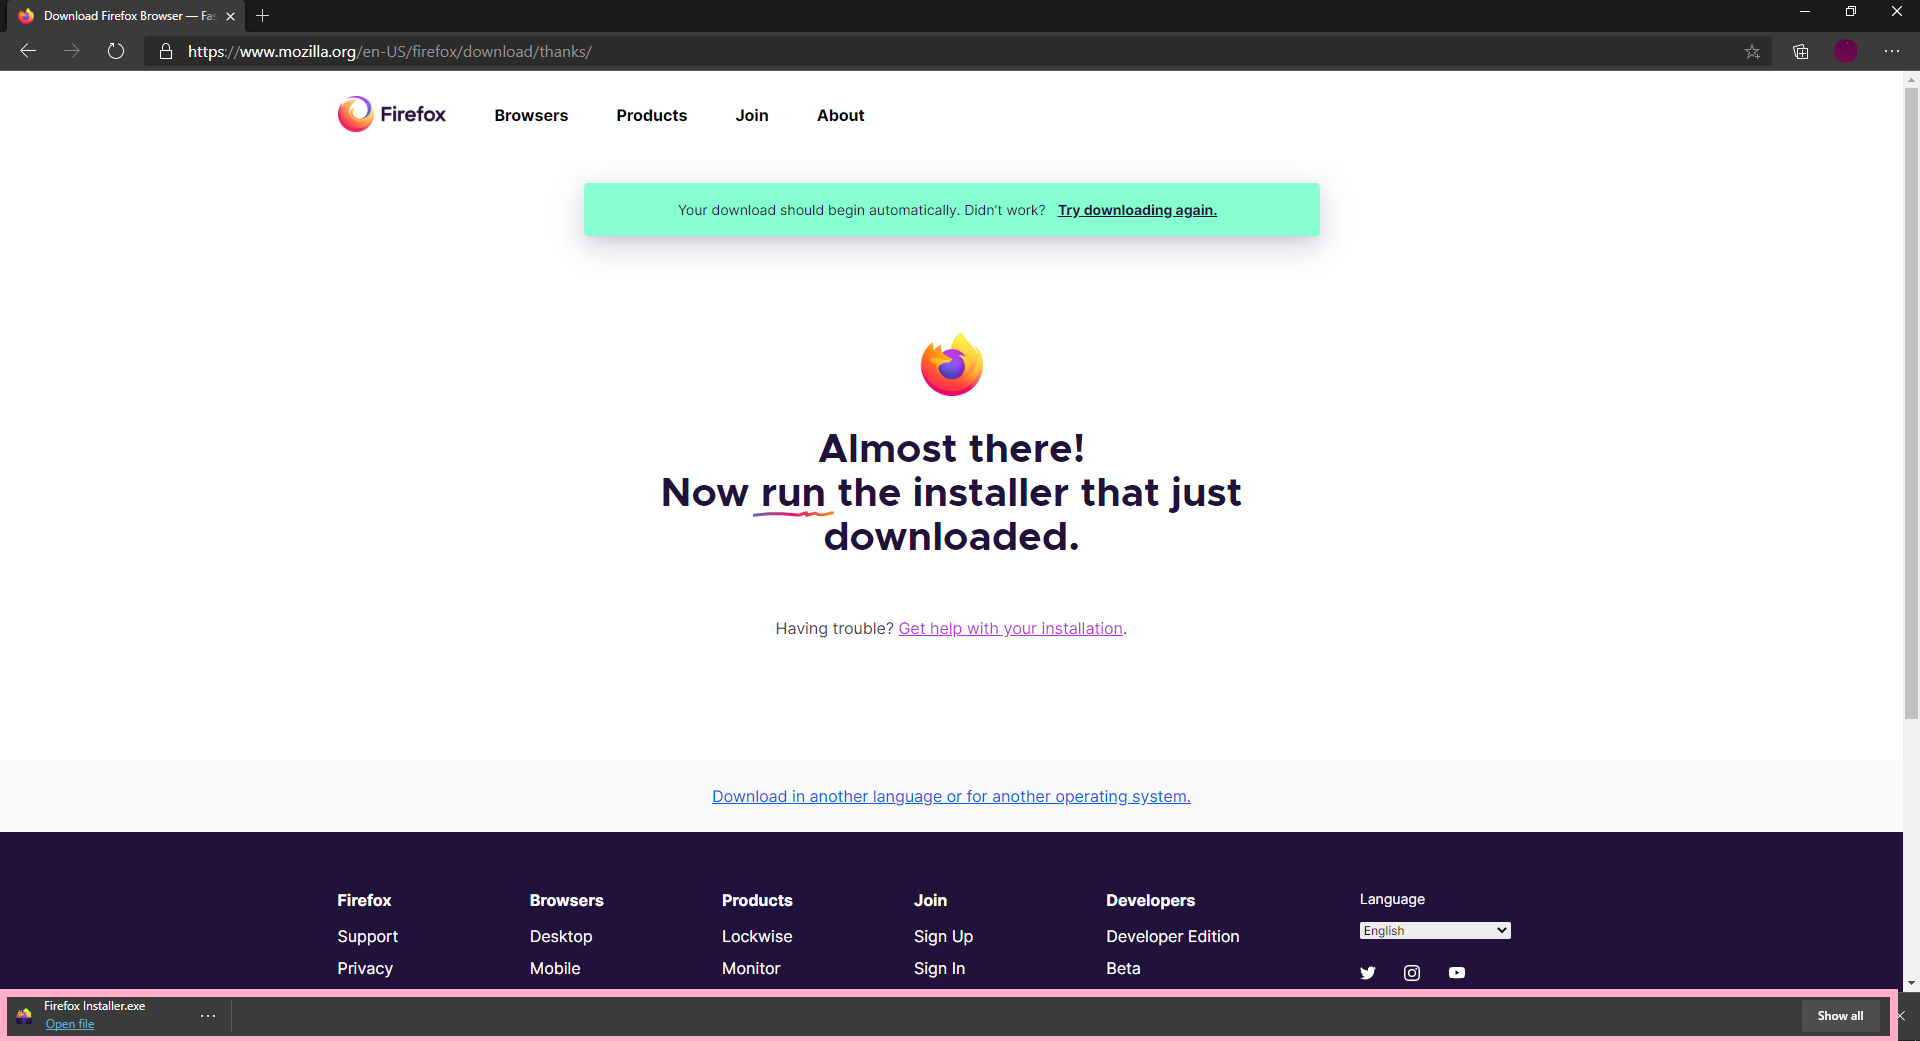Screen dimensions: 1920x1041
Task: Open footer Lockwise link
Action: pyautogui.click(x=757, y=936)
